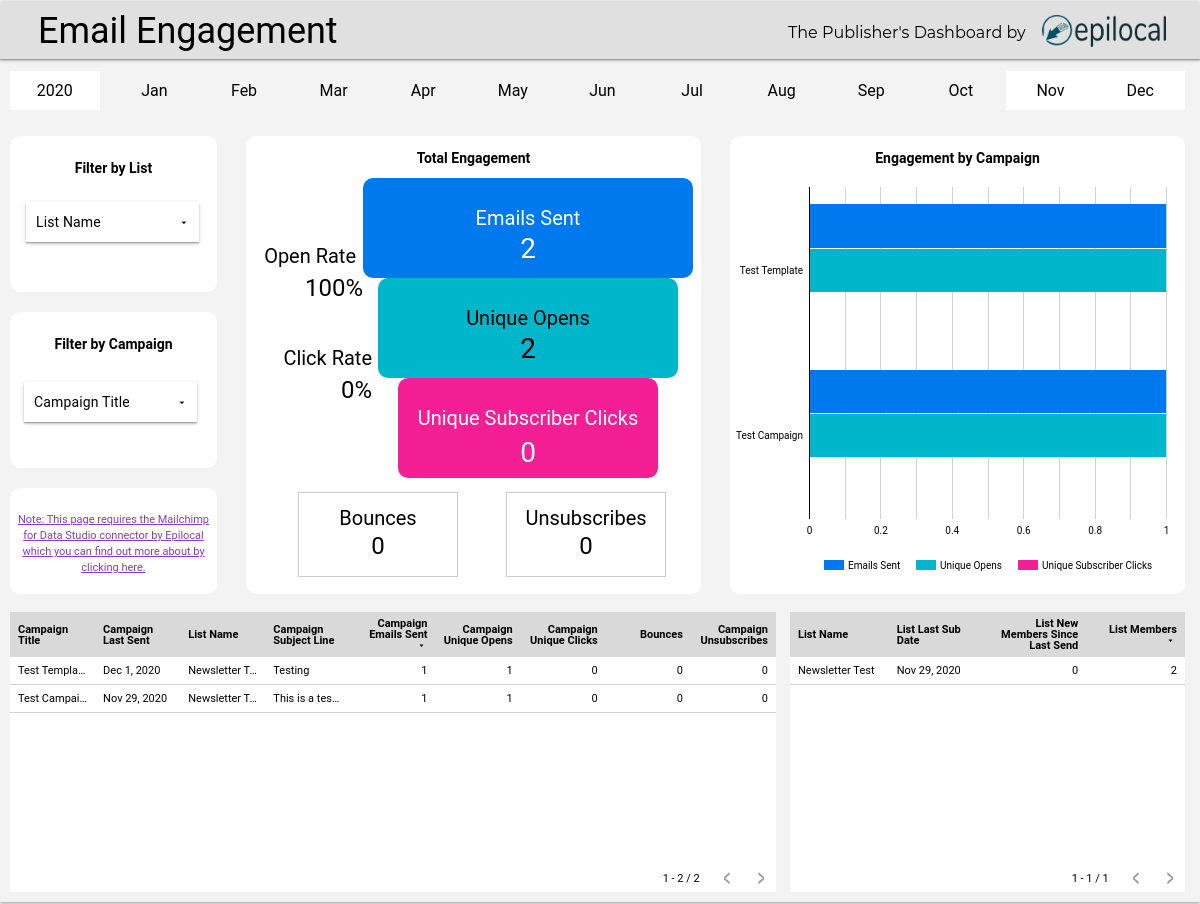Go to next page in the campaign table
1200x904 pixels.
(760, 877)
